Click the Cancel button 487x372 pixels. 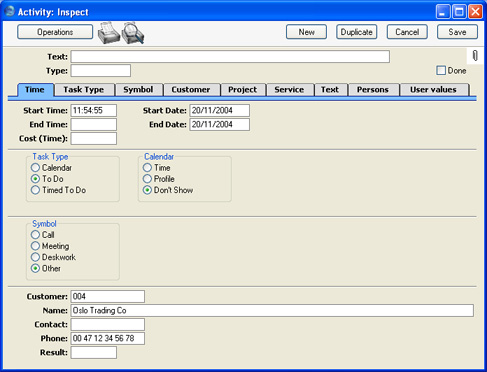point(407,32)
